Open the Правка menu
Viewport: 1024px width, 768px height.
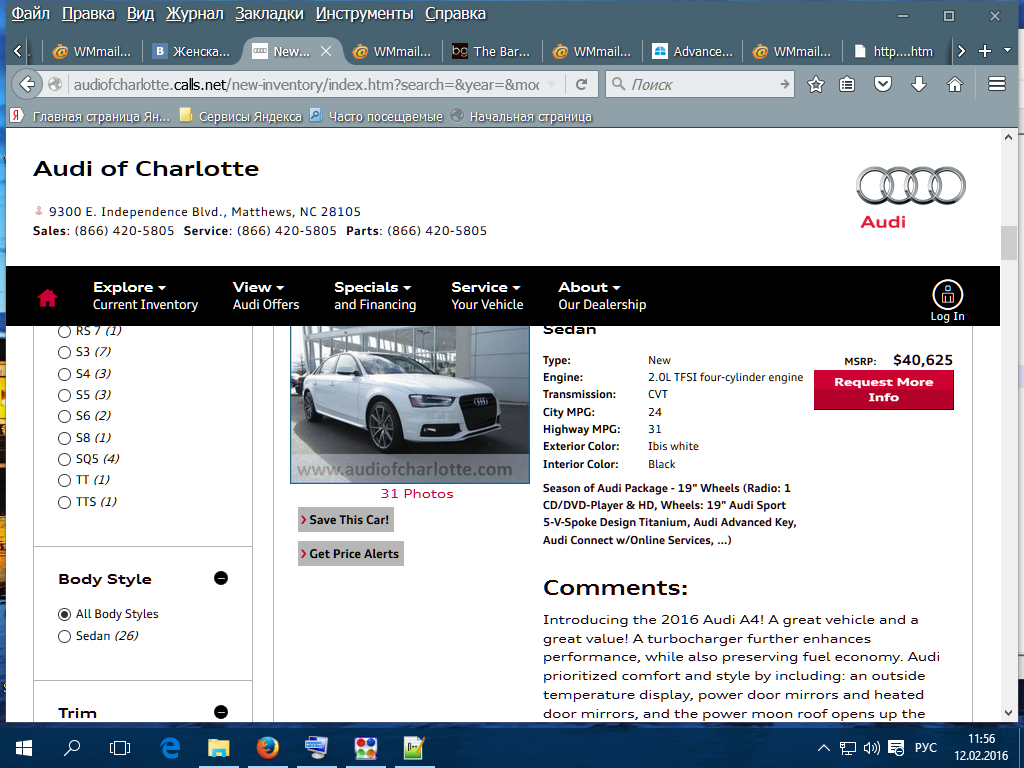click(x=88, y=14)
